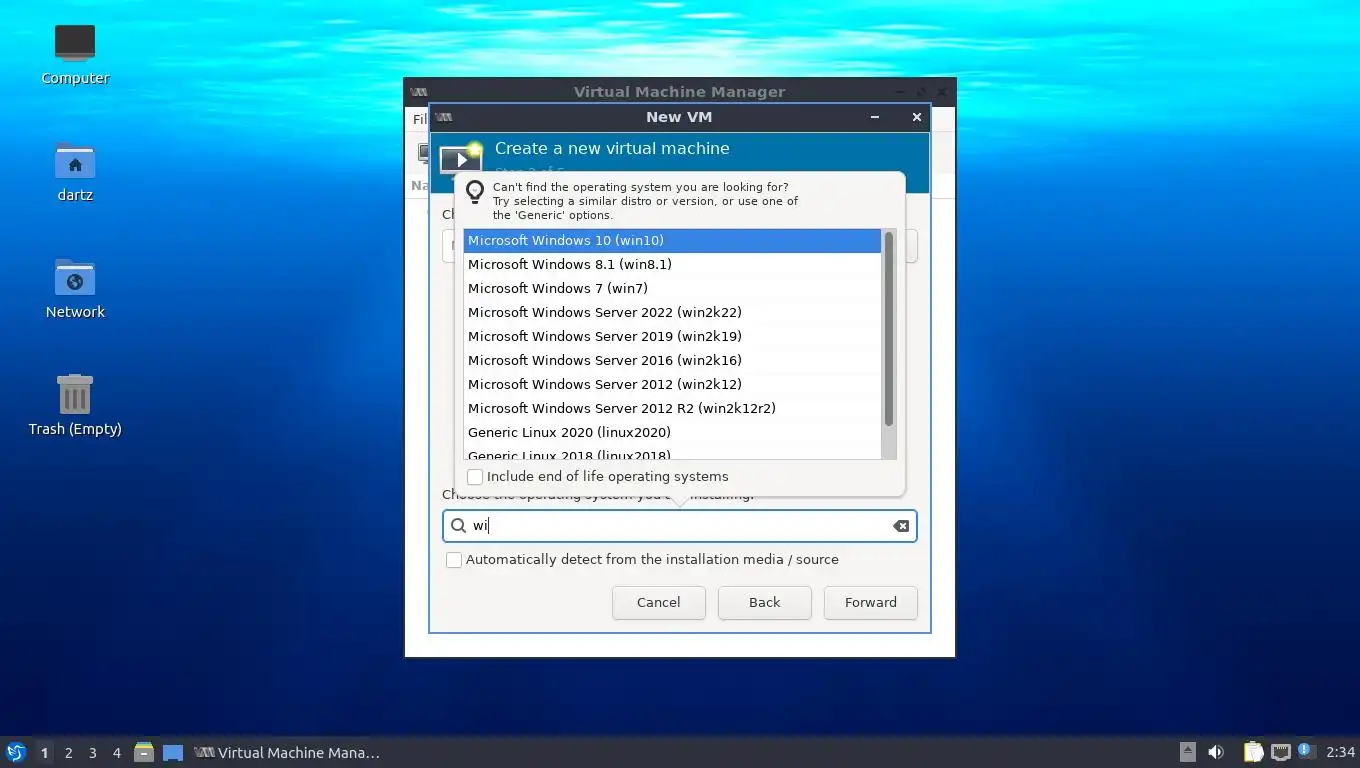
Task: Click the New VM window title icon
Action: click(x=444, y=117)
